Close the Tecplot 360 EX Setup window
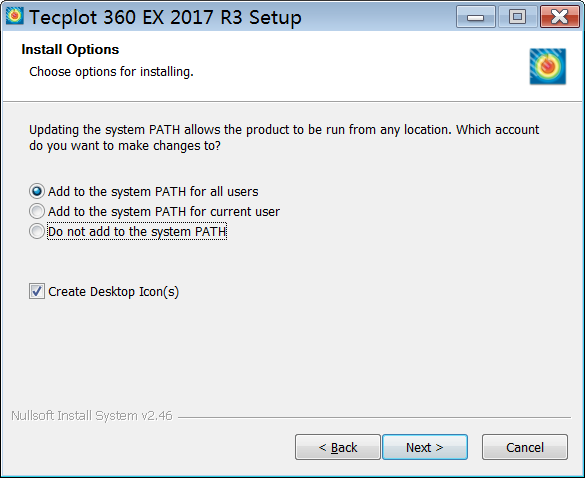585x478 pixels. coord(560,17)
